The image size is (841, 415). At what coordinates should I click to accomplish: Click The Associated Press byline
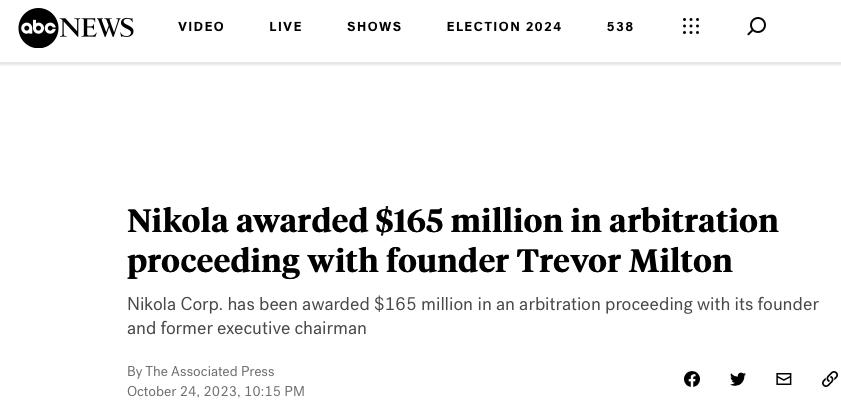click(209, 372)
